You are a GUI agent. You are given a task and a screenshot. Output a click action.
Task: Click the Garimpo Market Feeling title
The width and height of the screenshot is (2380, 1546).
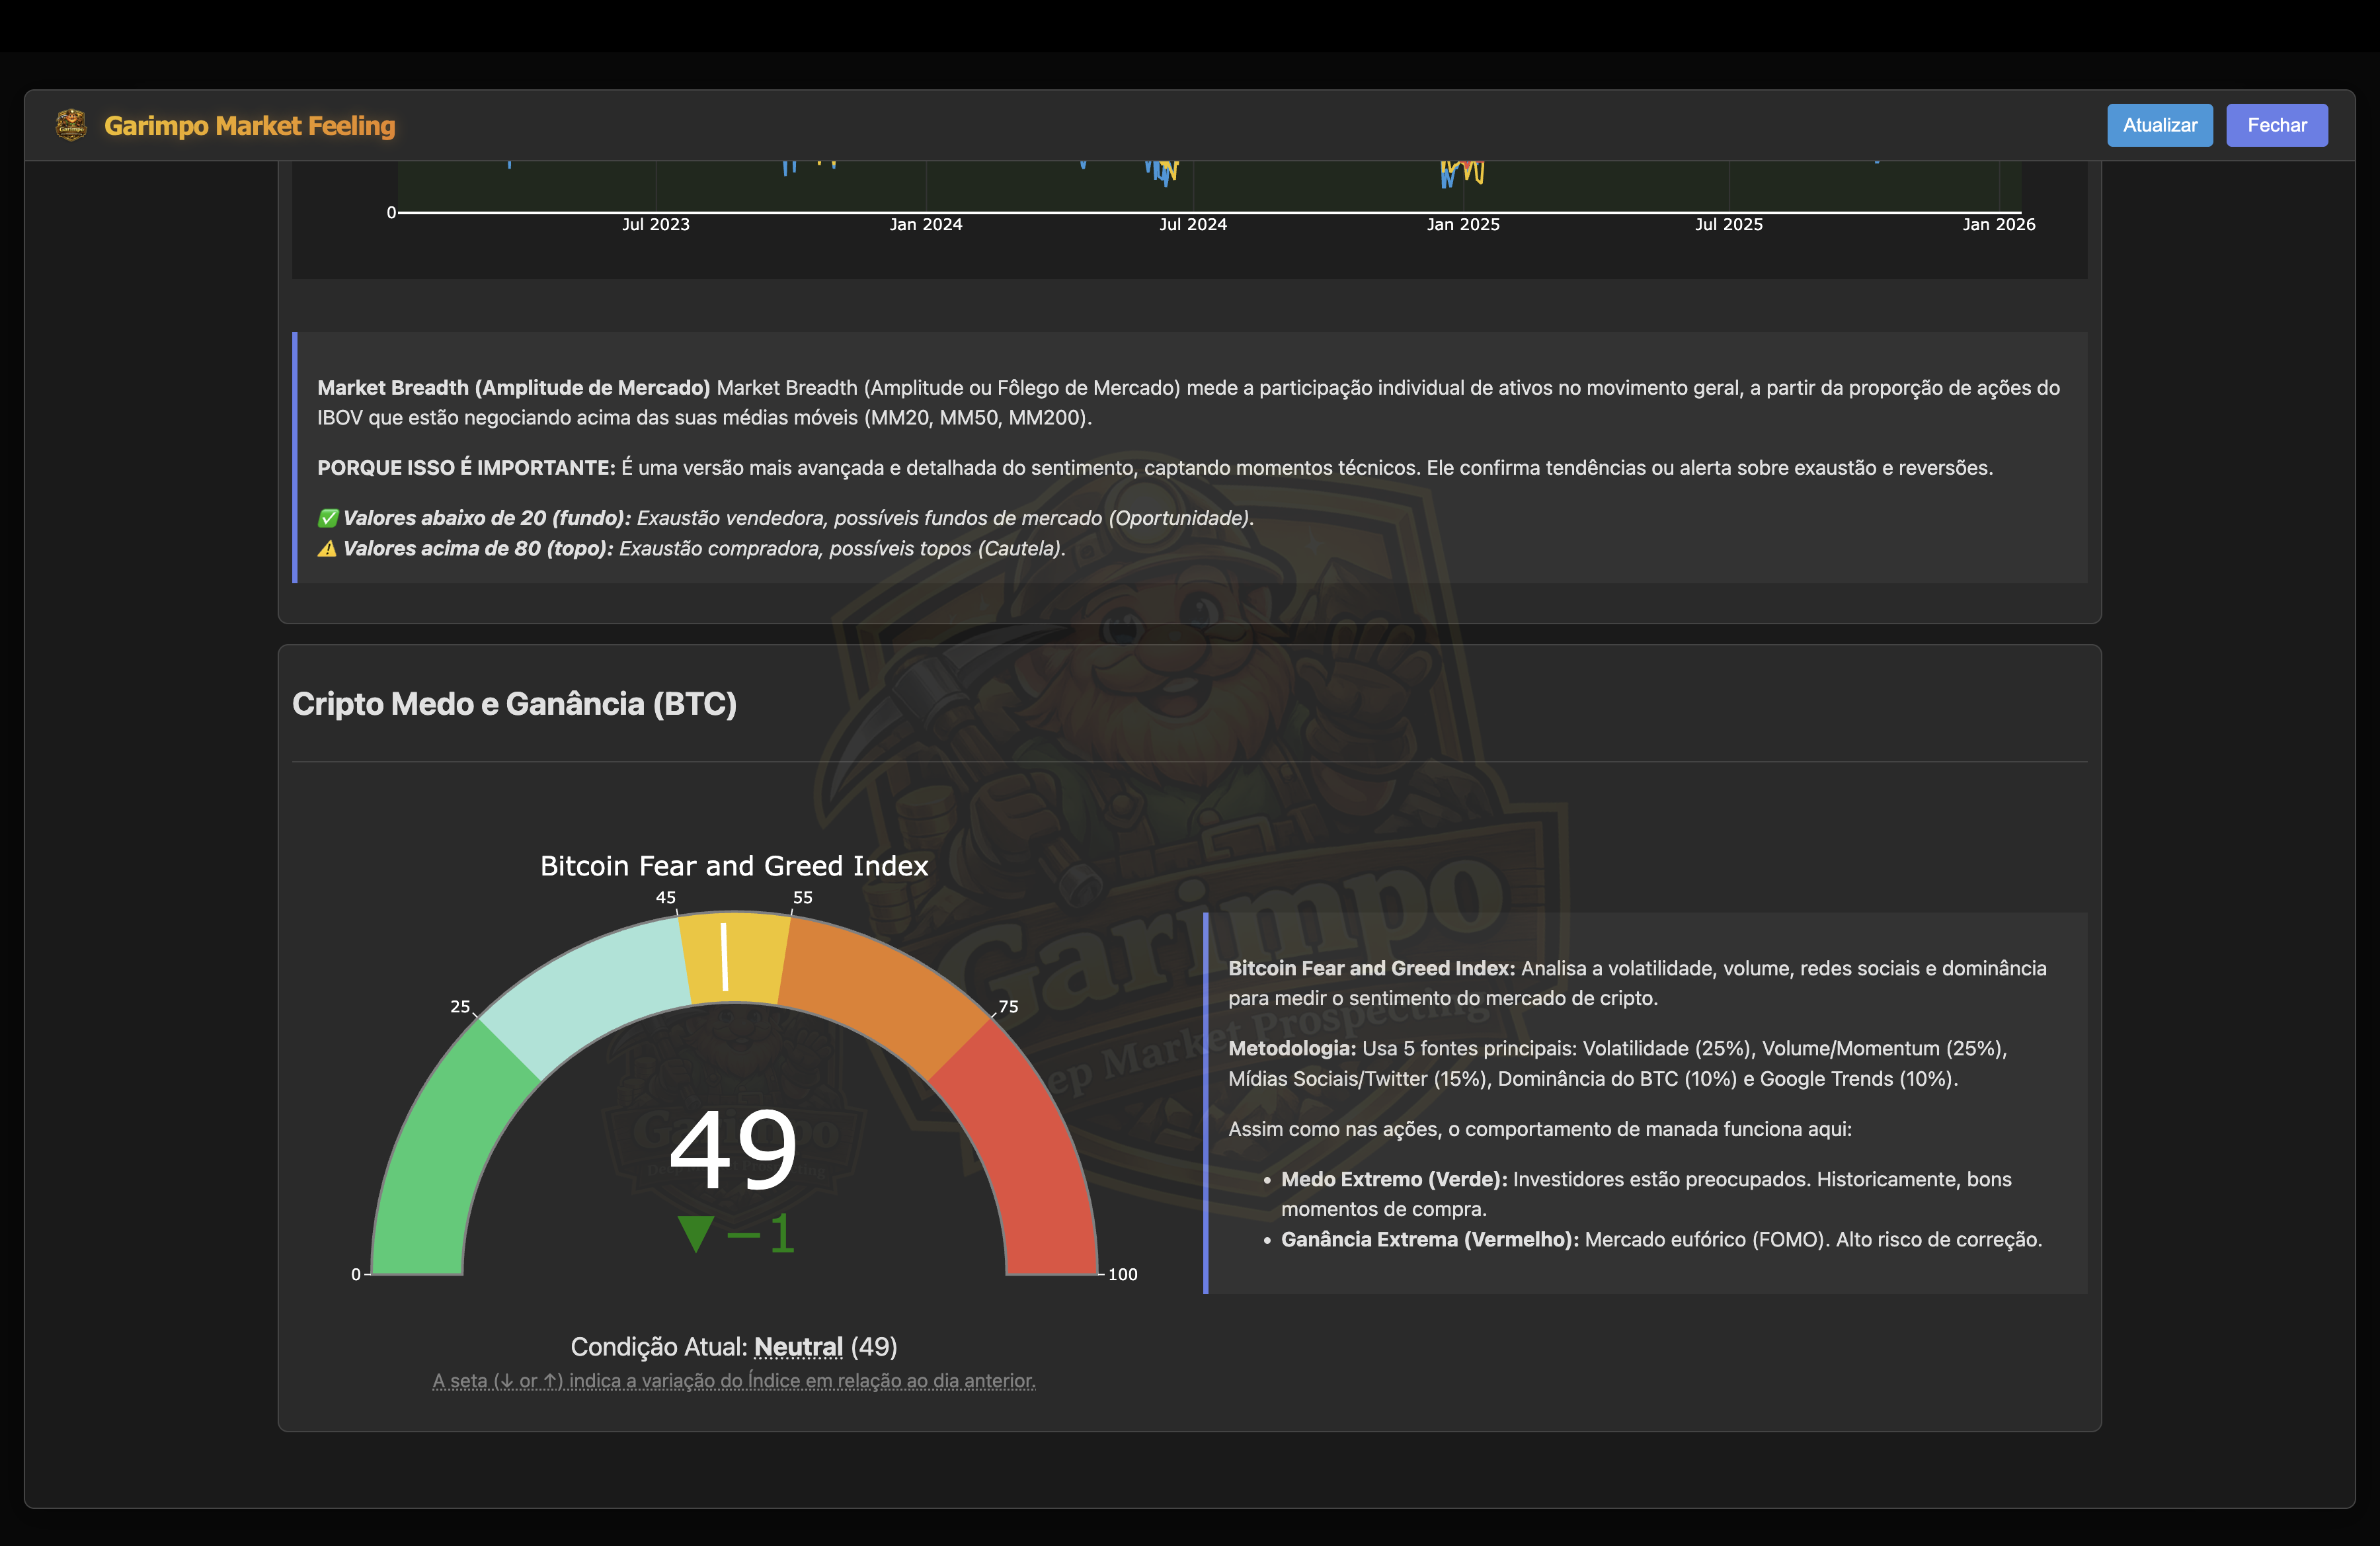coord(250,126)
